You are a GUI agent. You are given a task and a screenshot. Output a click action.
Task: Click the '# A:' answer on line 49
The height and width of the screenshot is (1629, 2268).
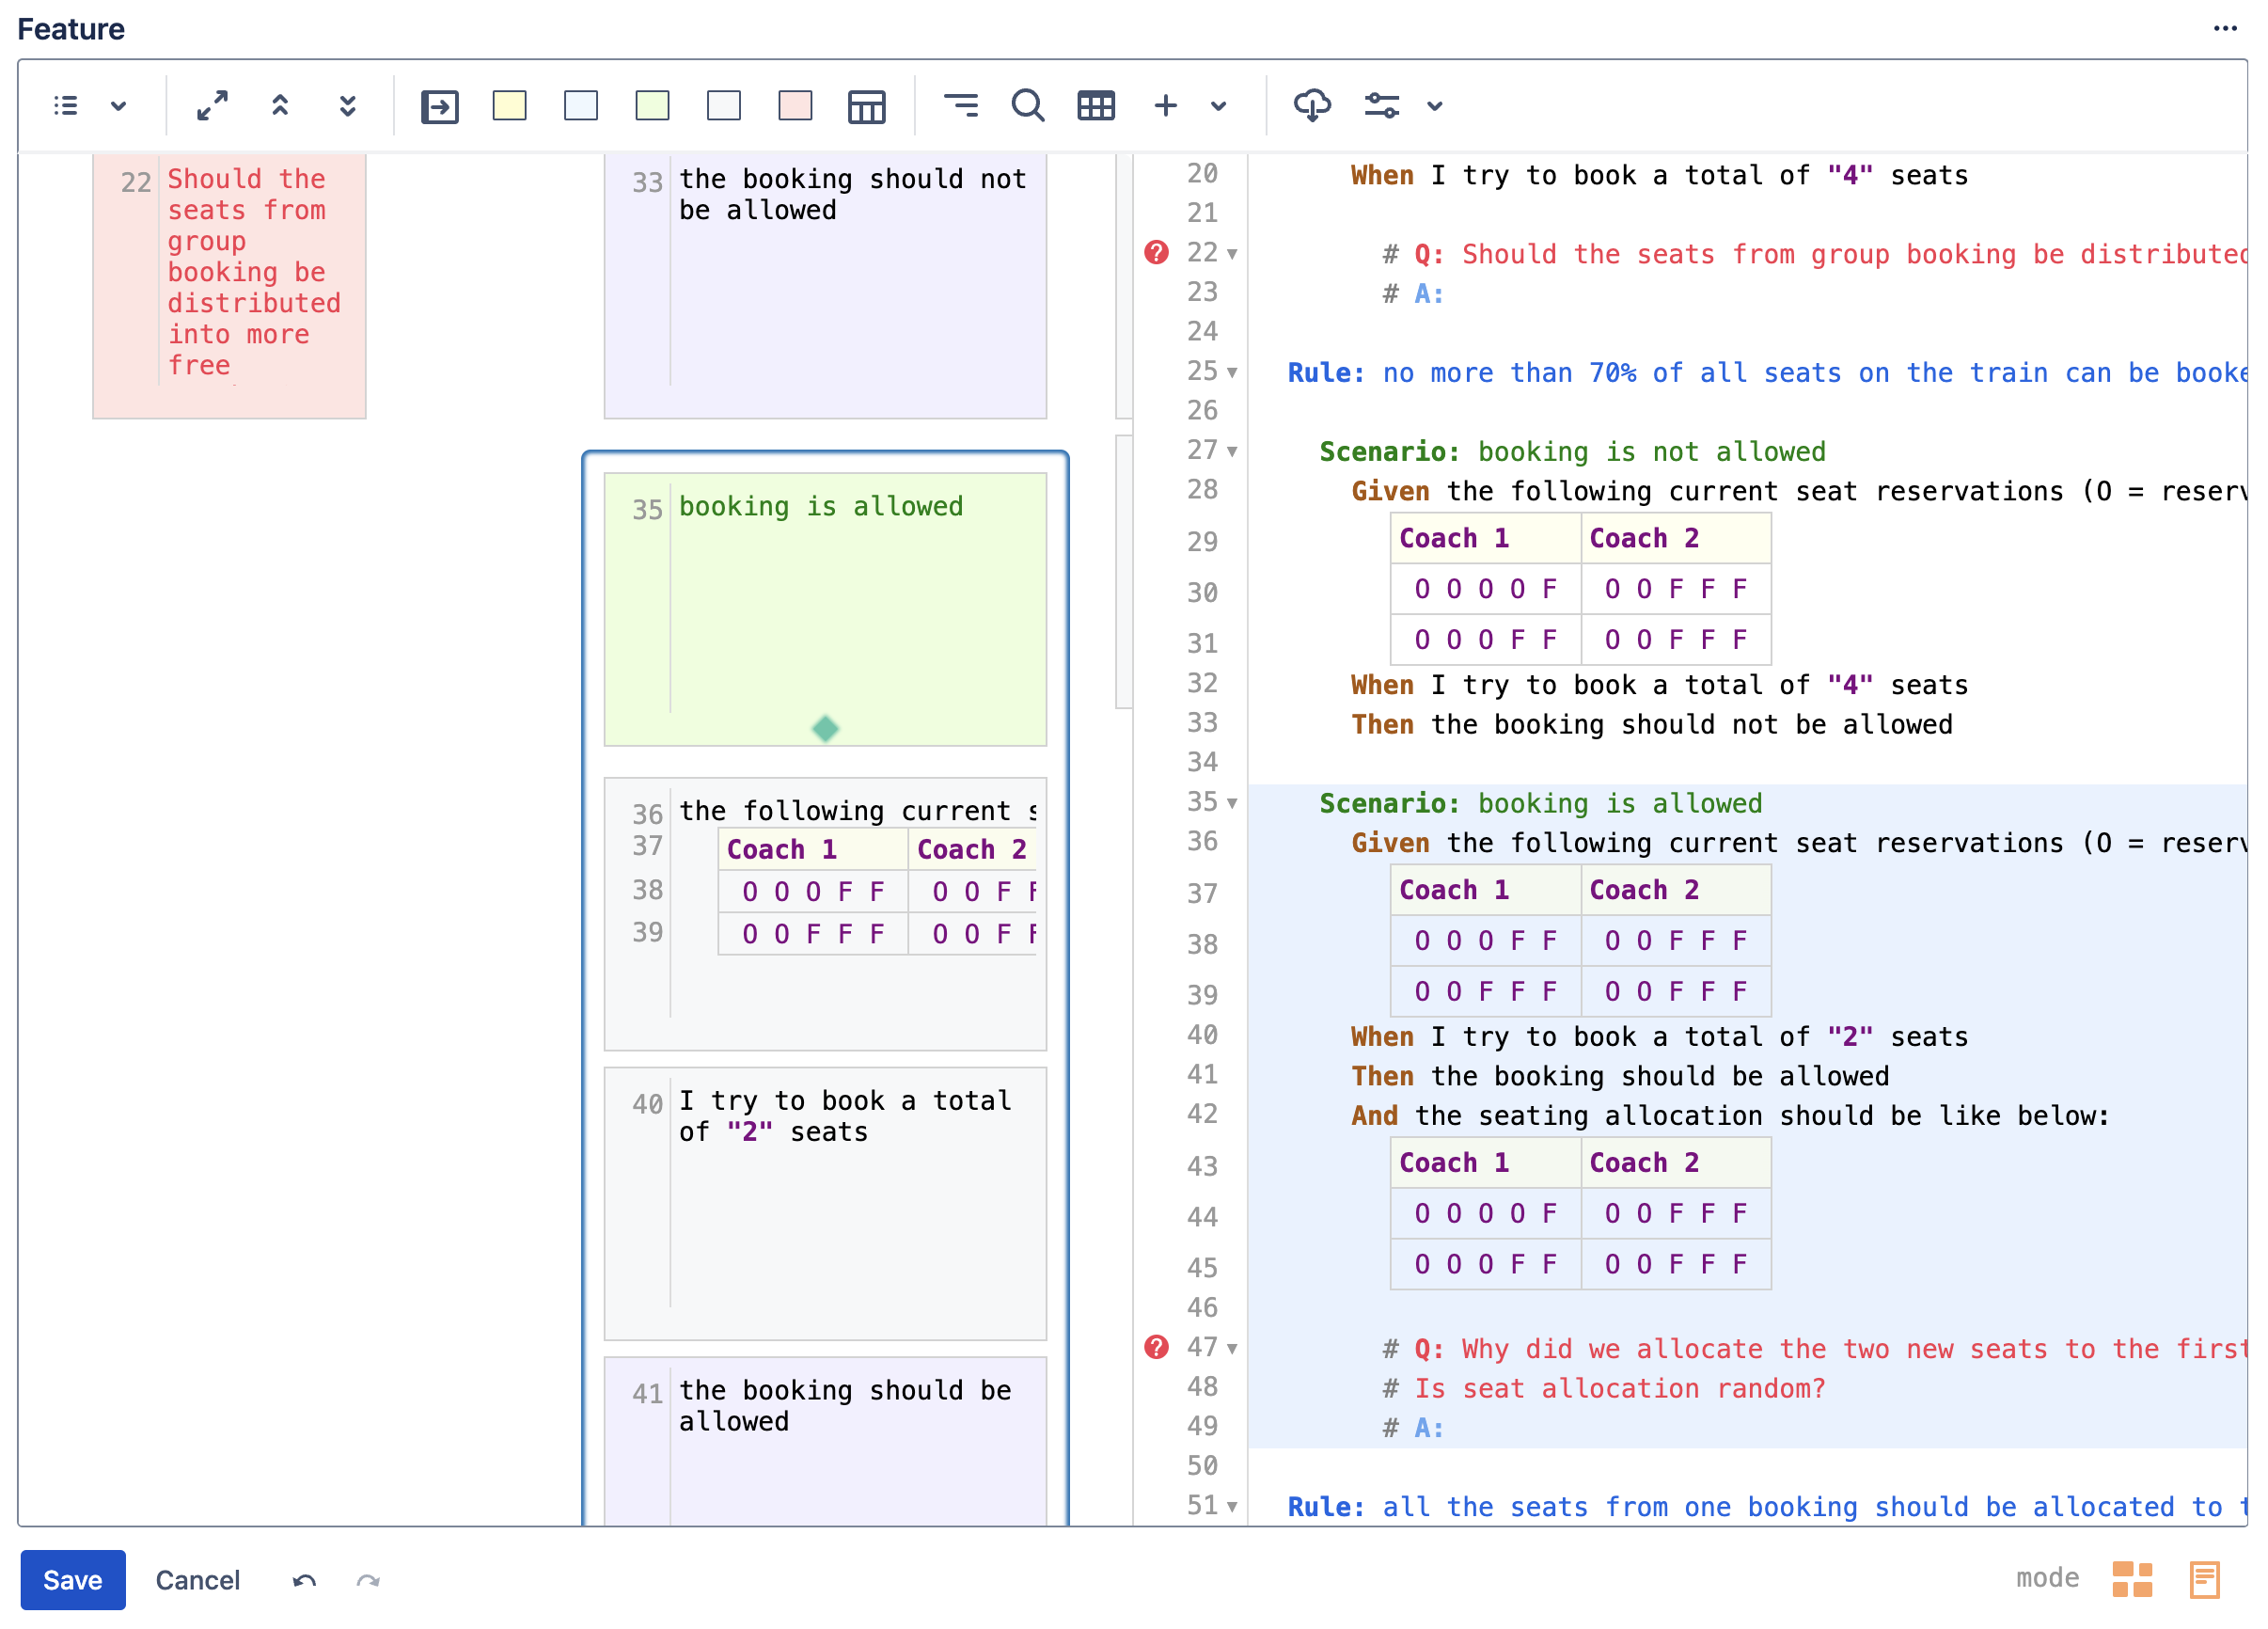(x=1413, y=1428)
